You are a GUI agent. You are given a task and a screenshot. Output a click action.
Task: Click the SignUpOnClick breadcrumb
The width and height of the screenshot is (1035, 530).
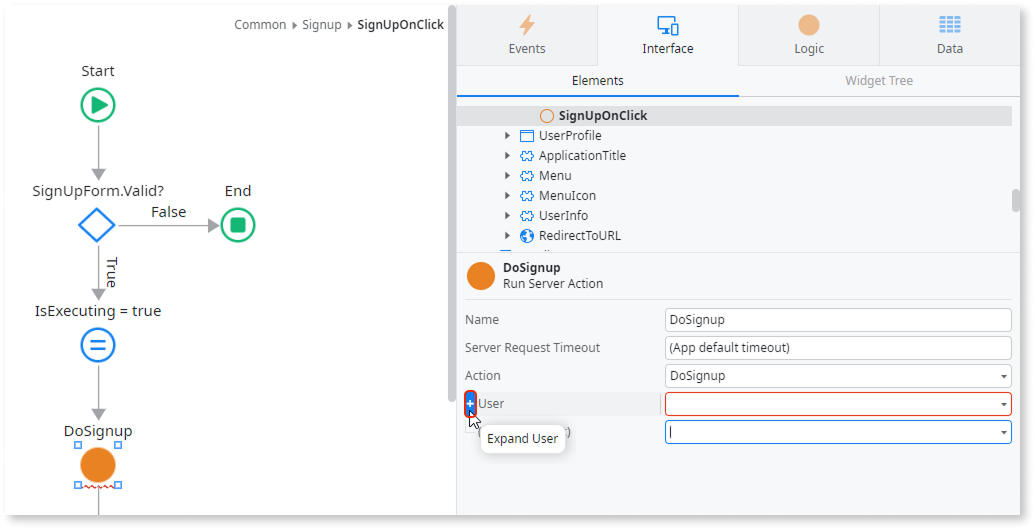pyautogui.click(x=400, y=25)
